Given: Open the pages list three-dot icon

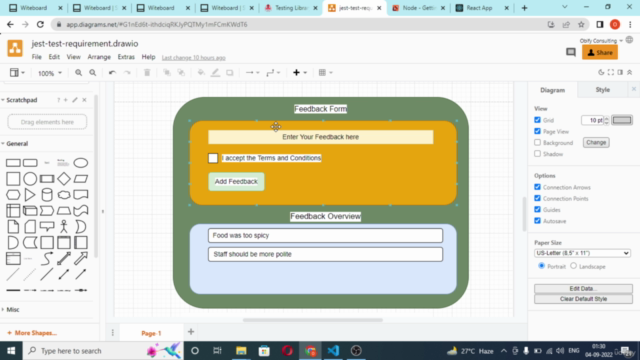Looking at the screenshot, I should click(113, 333).
